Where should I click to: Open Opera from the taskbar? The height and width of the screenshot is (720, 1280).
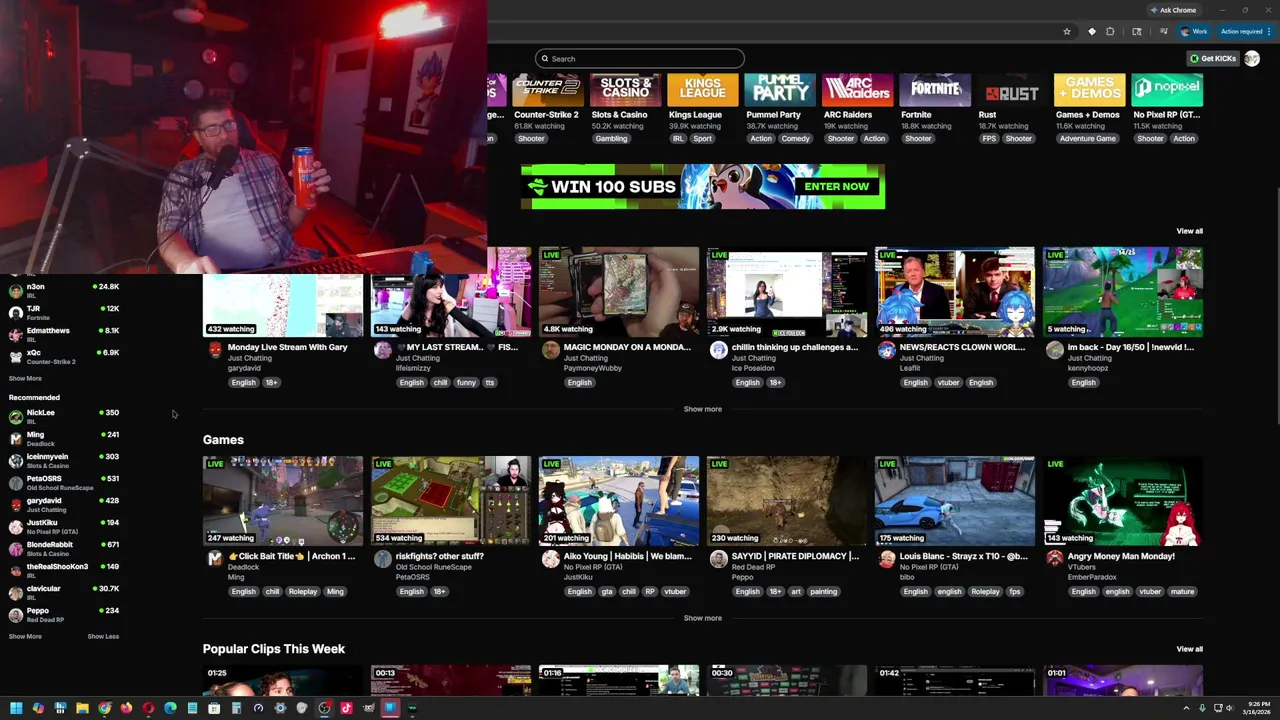[x=148, y=708]
